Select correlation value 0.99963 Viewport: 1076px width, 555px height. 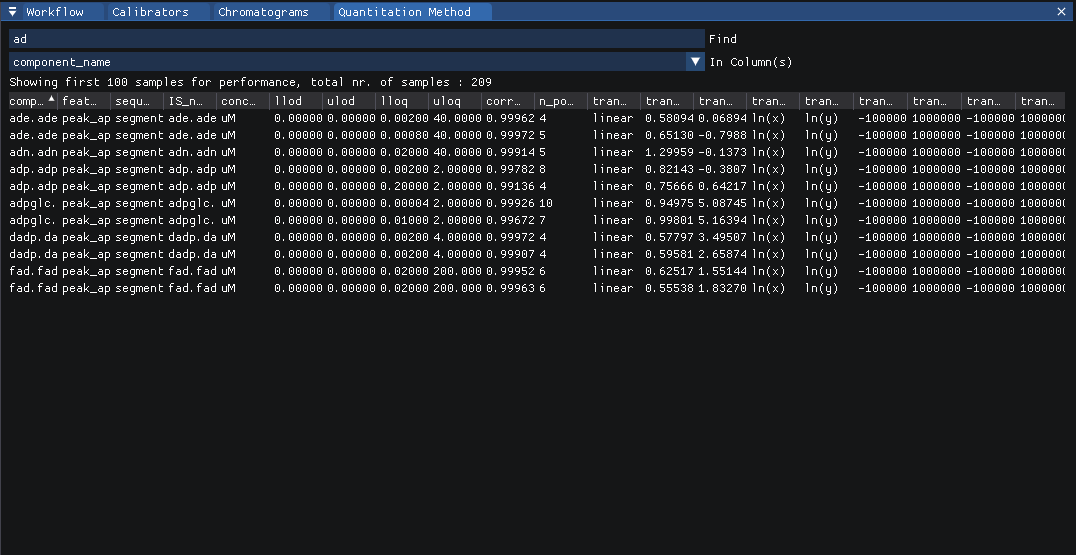click(x=510, y=288)
